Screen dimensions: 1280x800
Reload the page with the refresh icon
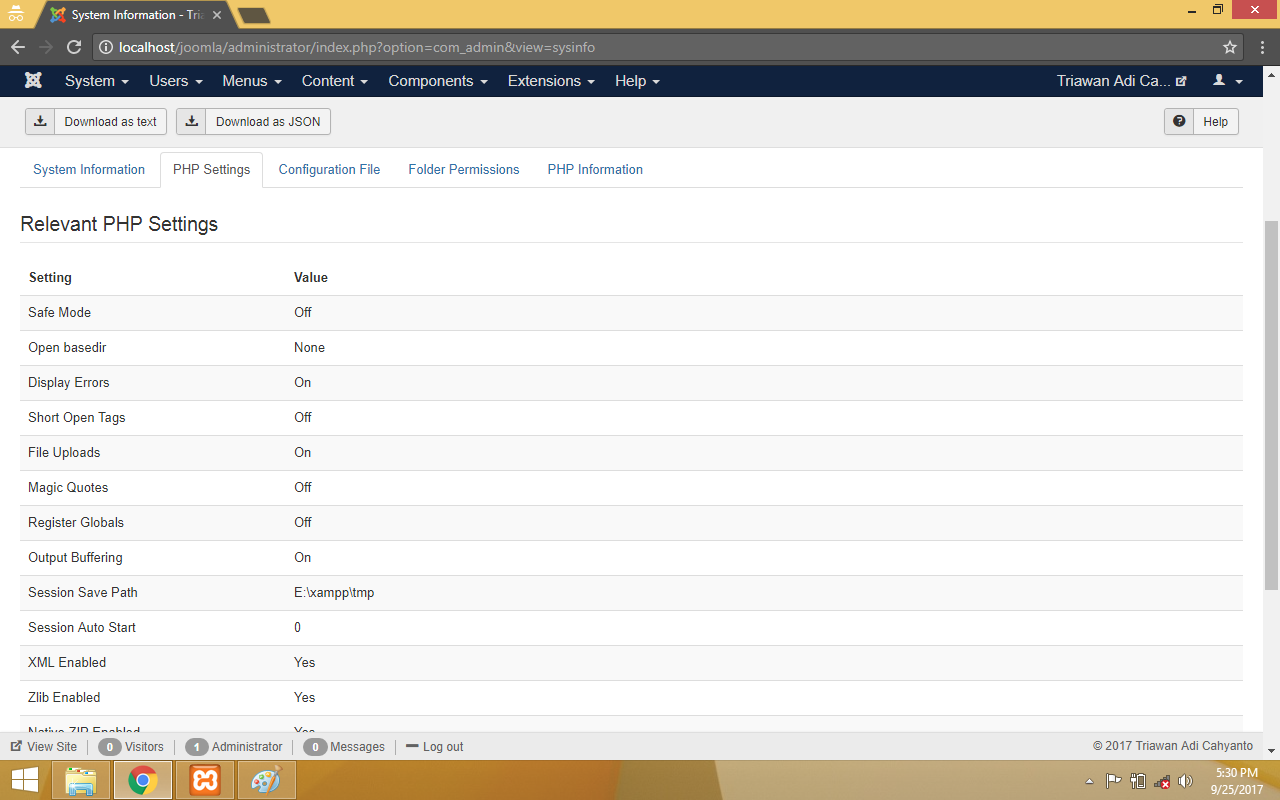(x=74, y=47)
